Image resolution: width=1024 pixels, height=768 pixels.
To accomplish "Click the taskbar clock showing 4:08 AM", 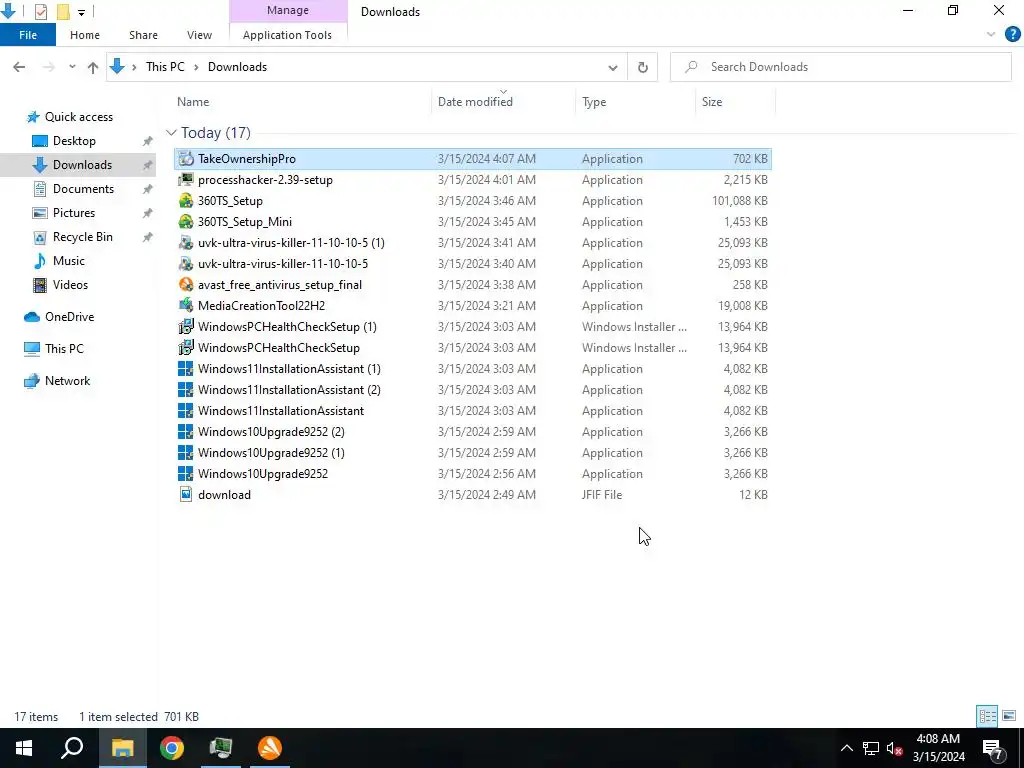I will click(x=938, y=748).
